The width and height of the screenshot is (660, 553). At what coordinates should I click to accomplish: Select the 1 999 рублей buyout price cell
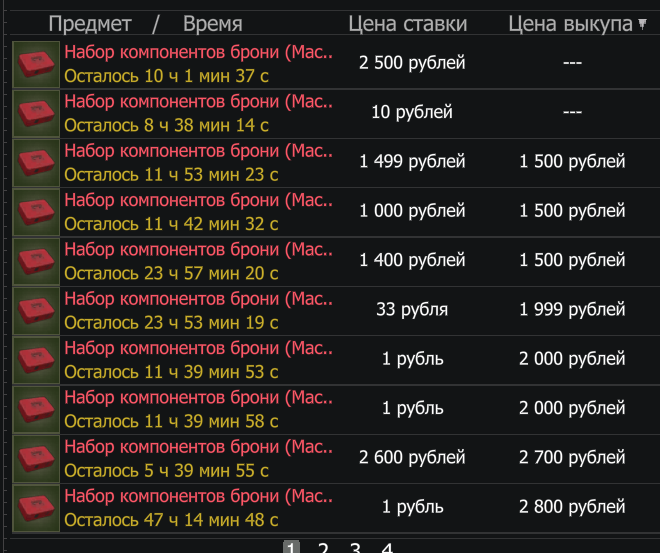[572, 310]
